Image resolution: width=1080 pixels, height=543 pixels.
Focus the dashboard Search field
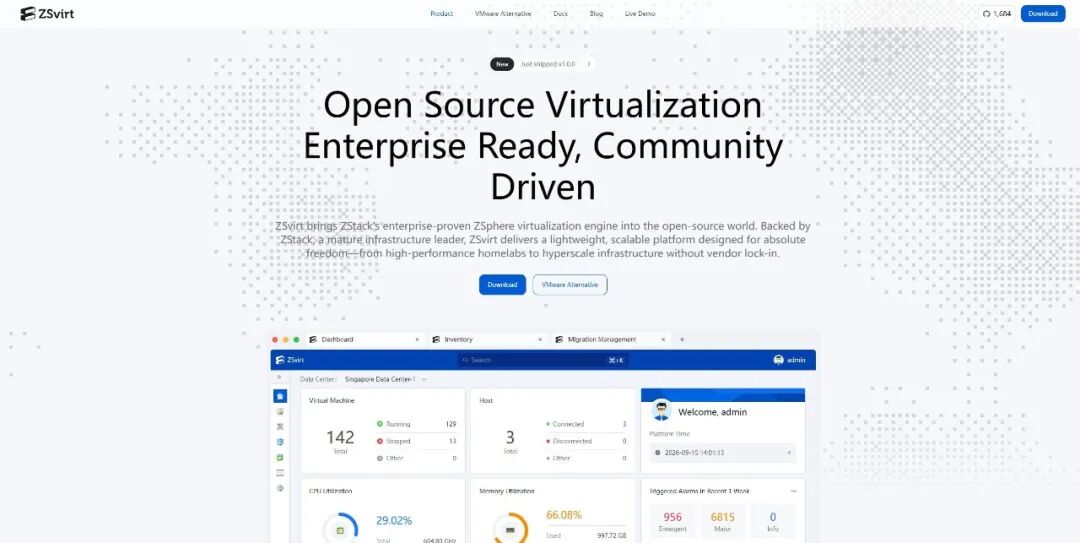(543, 360)
